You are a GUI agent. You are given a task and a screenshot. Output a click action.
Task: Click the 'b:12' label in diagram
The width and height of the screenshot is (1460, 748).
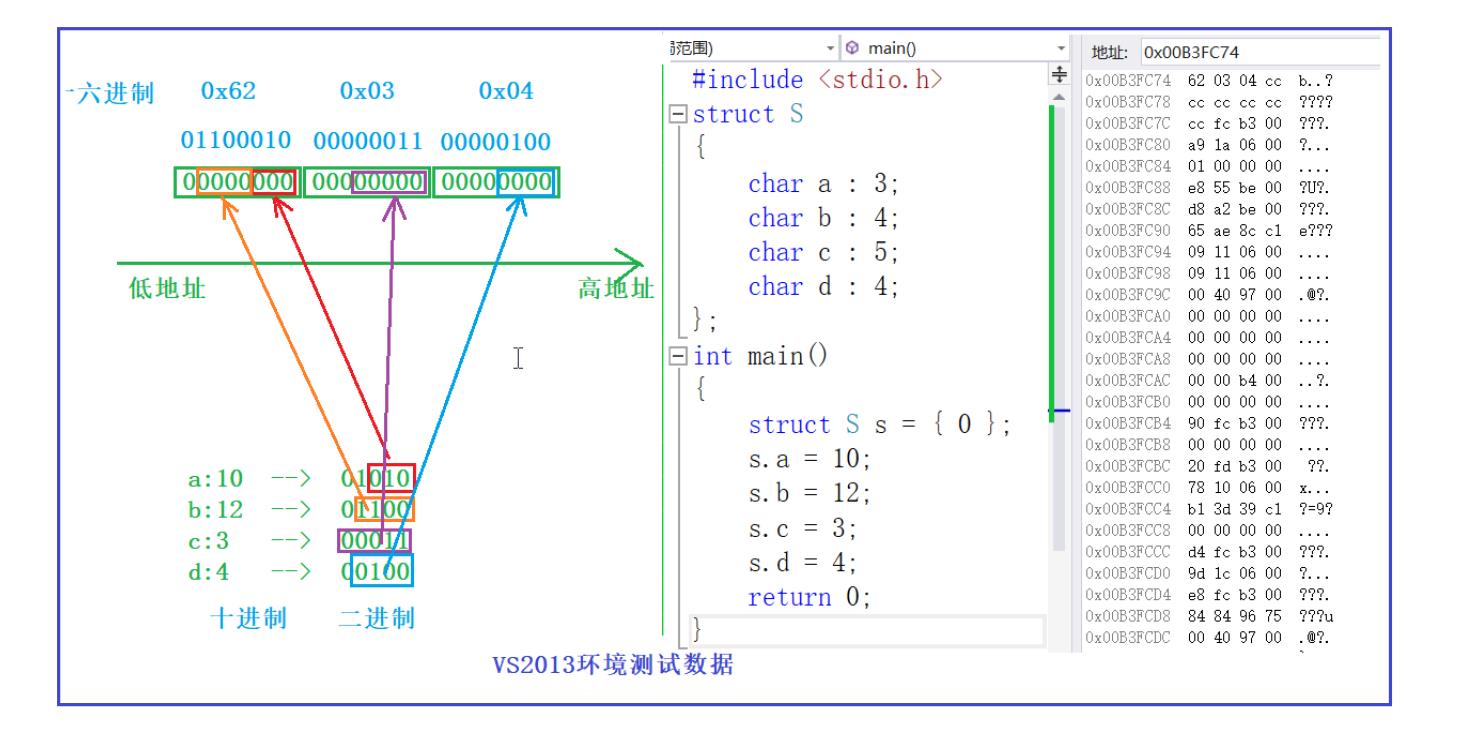pyautogui.click(x=215, y=509)
